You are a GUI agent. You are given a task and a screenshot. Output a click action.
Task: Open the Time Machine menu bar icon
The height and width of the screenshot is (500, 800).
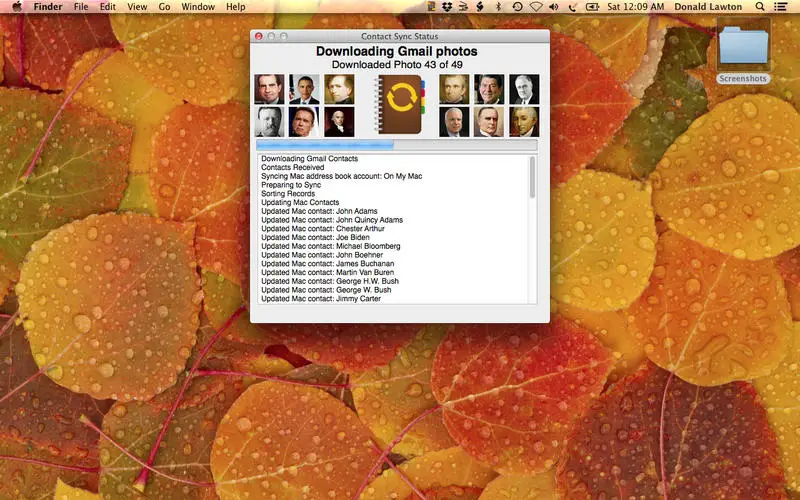click(517, 7)
